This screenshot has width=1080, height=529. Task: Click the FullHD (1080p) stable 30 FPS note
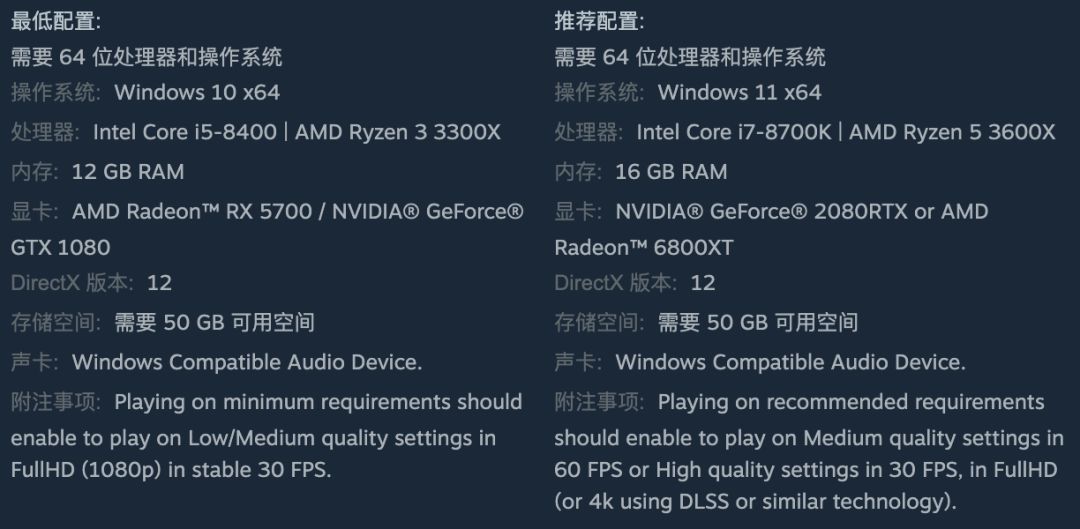tap(170, 469)
